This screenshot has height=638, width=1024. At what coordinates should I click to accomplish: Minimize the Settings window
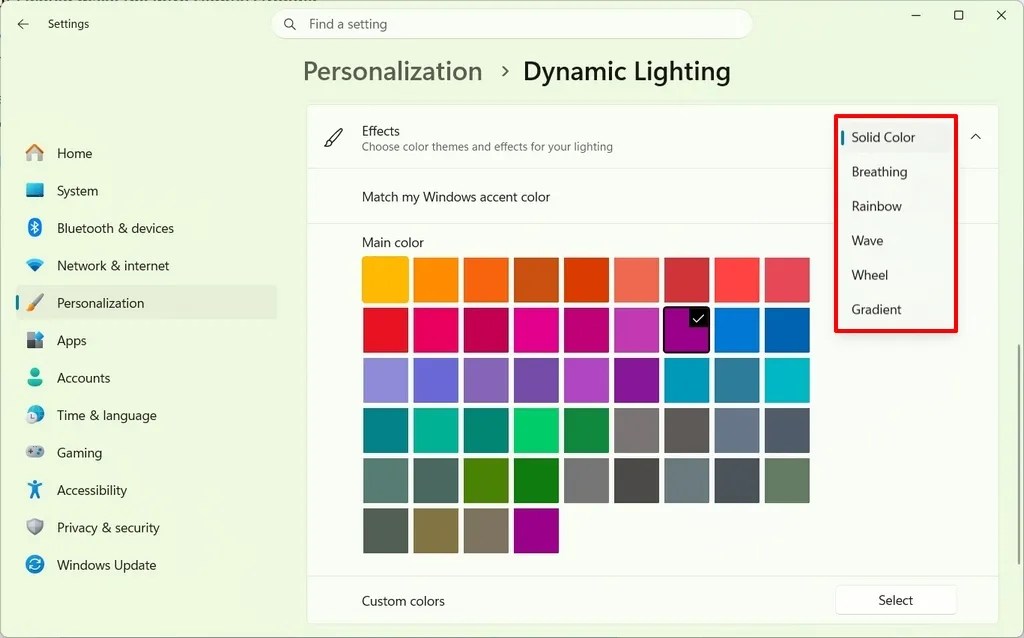(x=916, y=15)
